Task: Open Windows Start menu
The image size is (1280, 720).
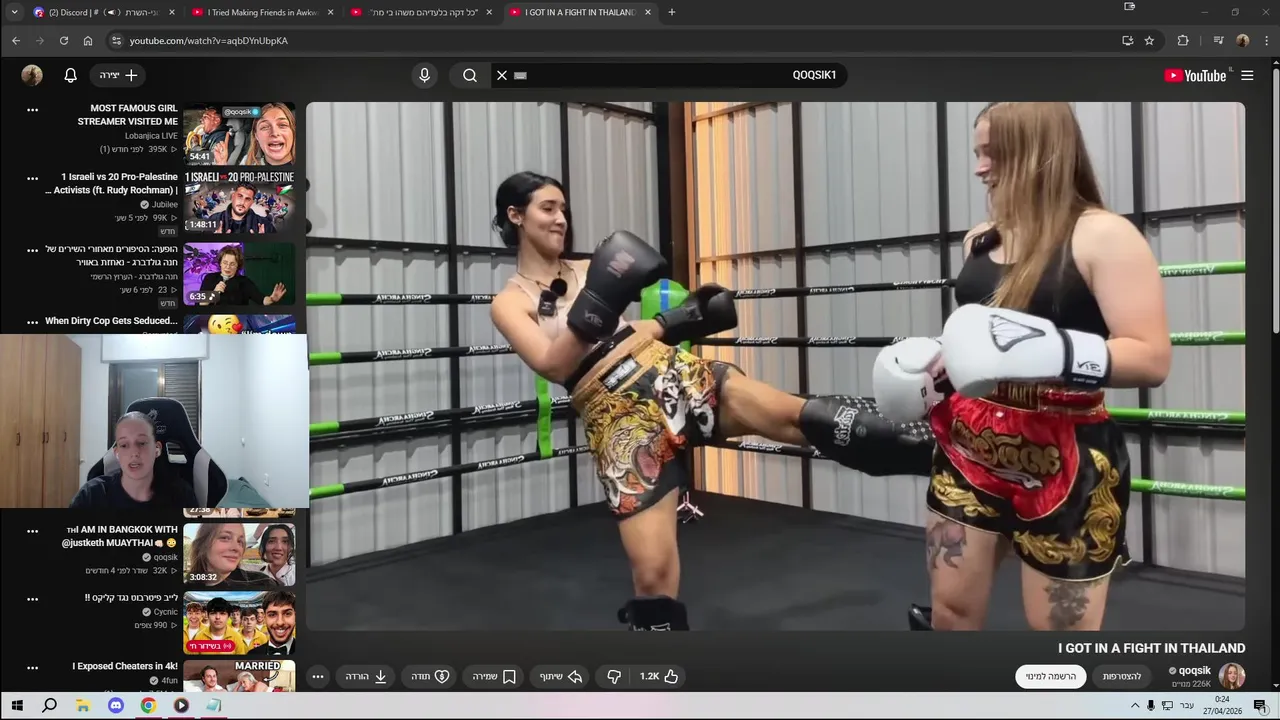Action: point(17,705)
